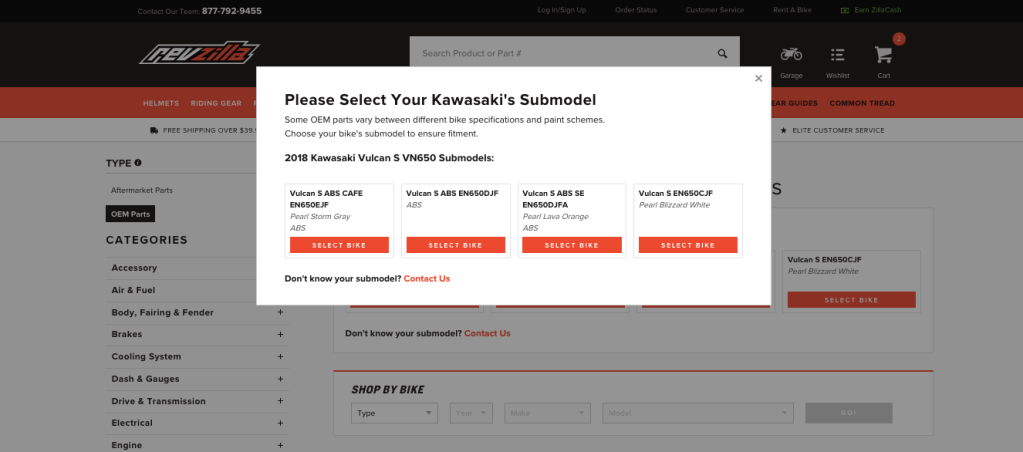Click the Earn ZillaCash icon
Image resolution: width=1023 pixels, height=452 pixels.
845,10
